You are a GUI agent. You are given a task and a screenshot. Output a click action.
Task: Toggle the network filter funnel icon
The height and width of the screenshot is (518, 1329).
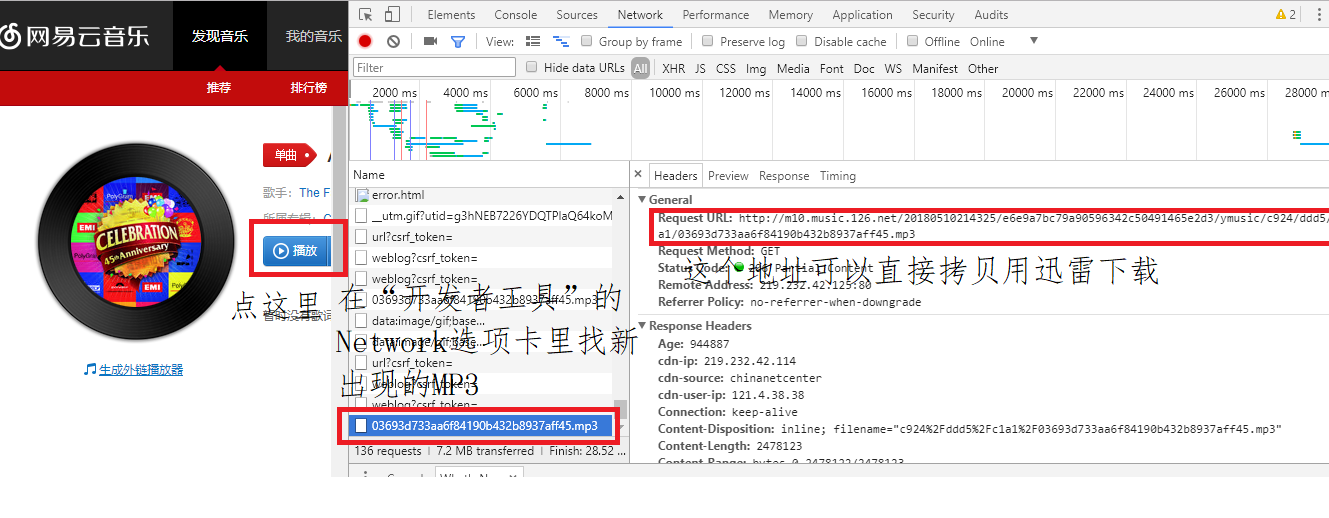(458, 42)
